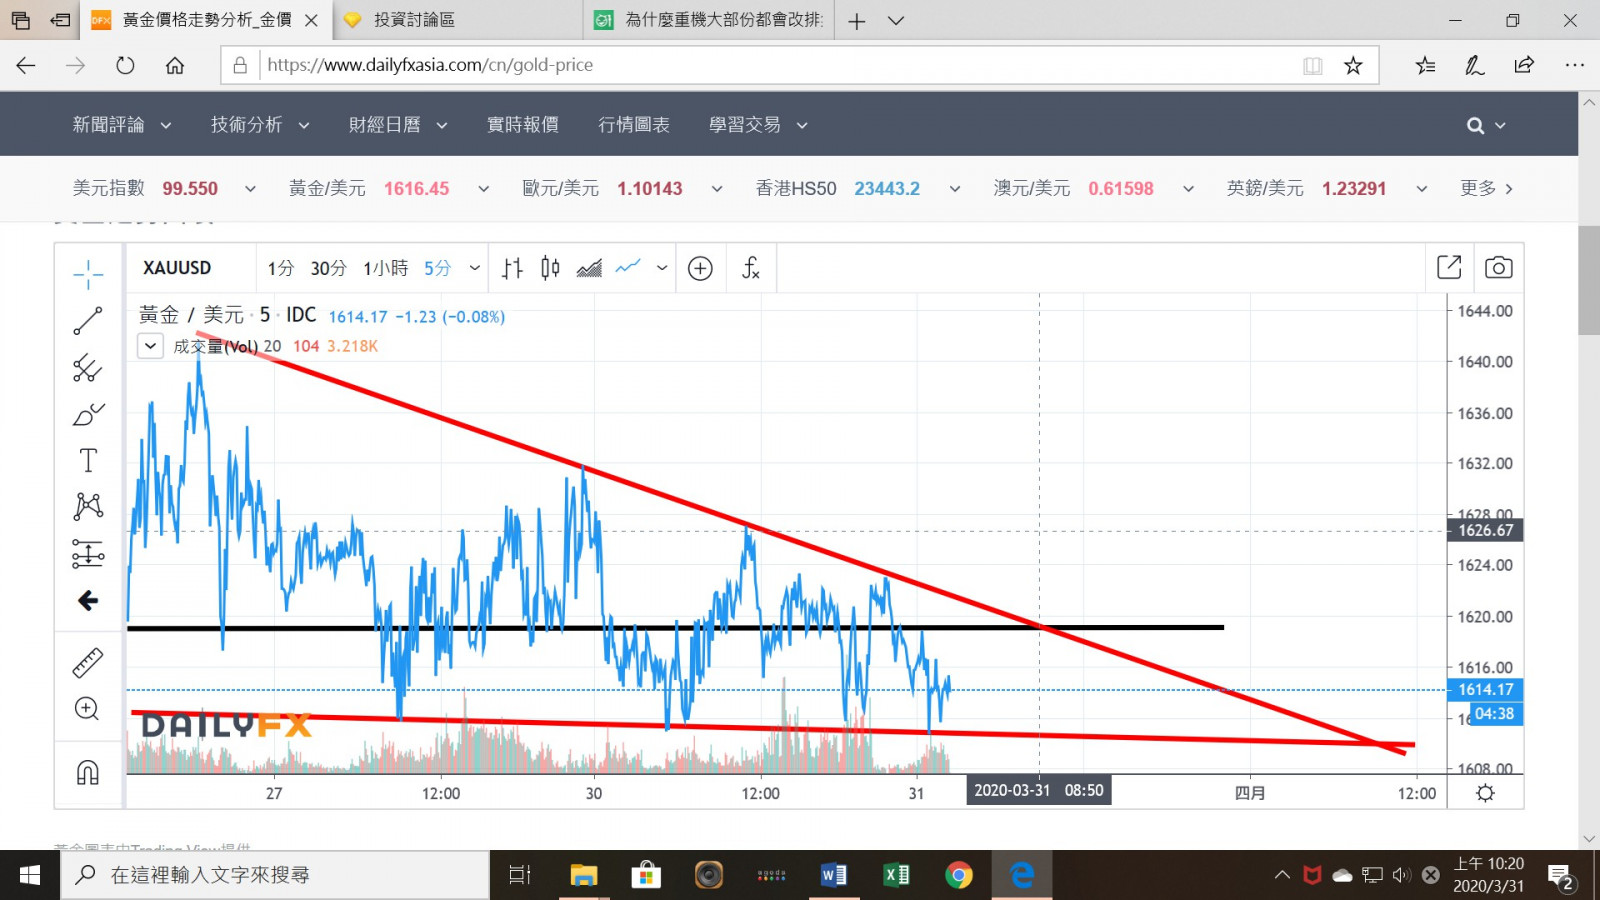Expand 英鎊/美元 ticker dropdown

[x=1421, y=189]
